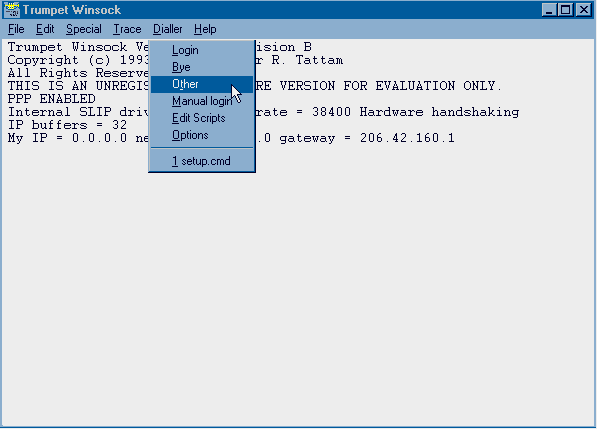Viewport: 597px width, 429px height.
Task: Click the 'All Rights' text on the third line
Action: (48, 73)
